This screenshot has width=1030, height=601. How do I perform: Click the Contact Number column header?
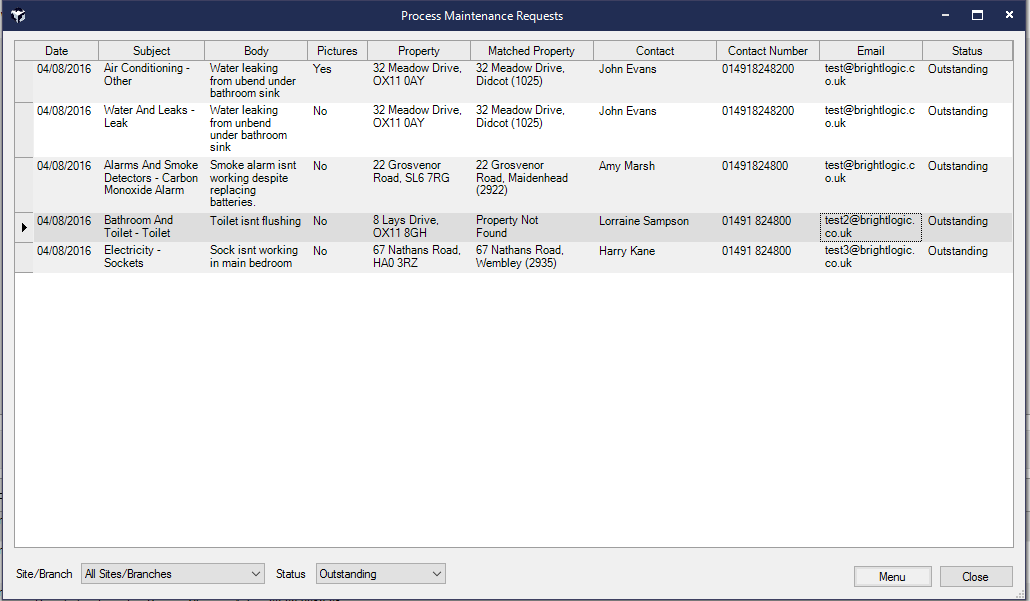click(767, 51)
